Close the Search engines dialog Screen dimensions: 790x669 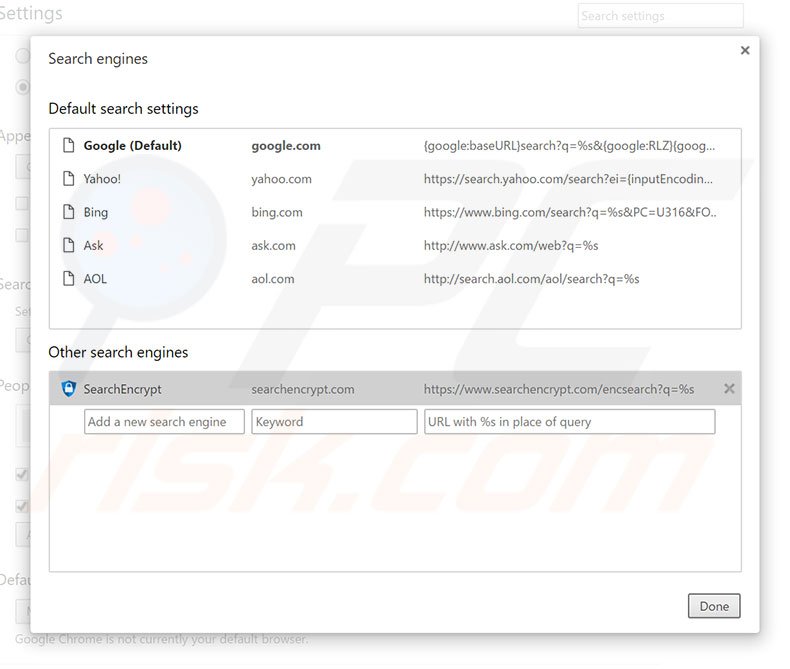point(745,50)
